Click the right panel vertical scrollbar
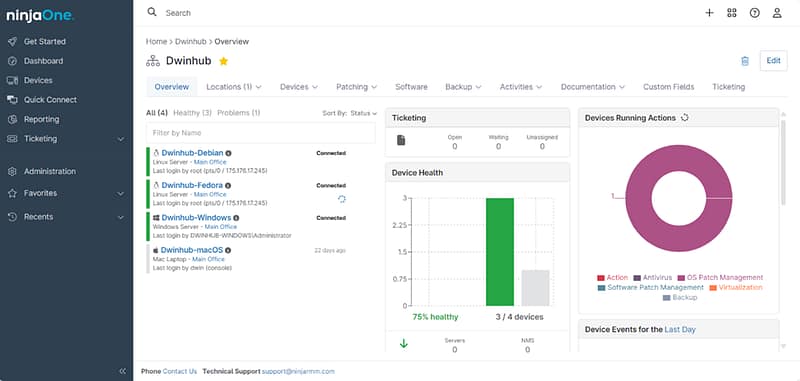 click(784, 162)
